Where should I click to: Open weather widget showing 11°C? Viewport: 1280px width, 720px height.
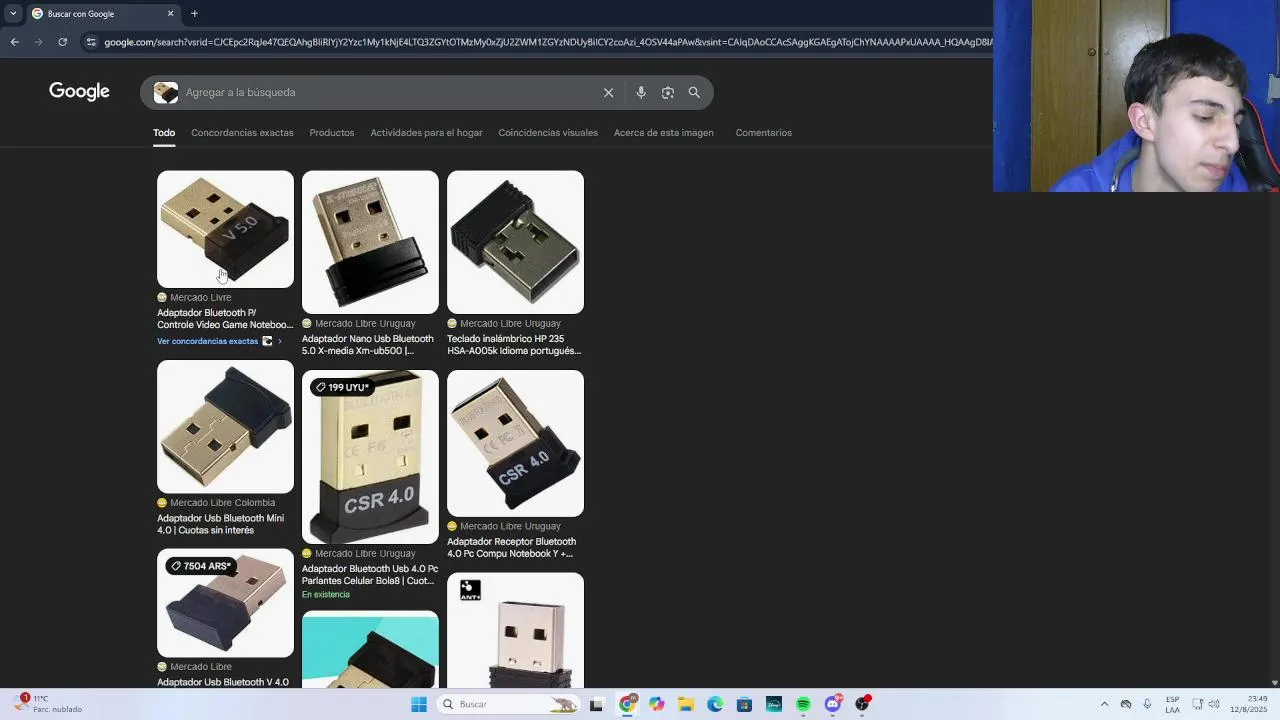click(x=48, y=704)
